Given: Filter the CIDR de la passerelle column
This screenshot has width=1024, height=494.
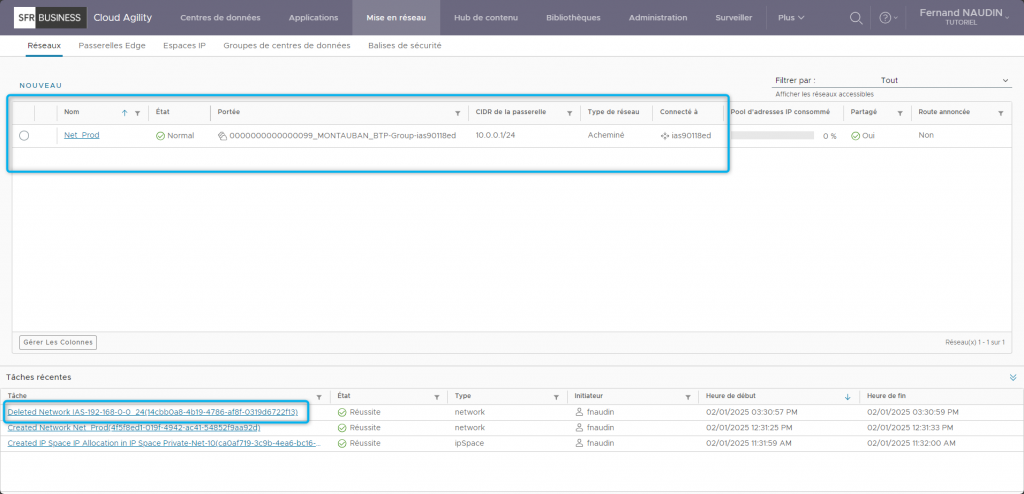Looking at the screenshot, I should 569,113.
